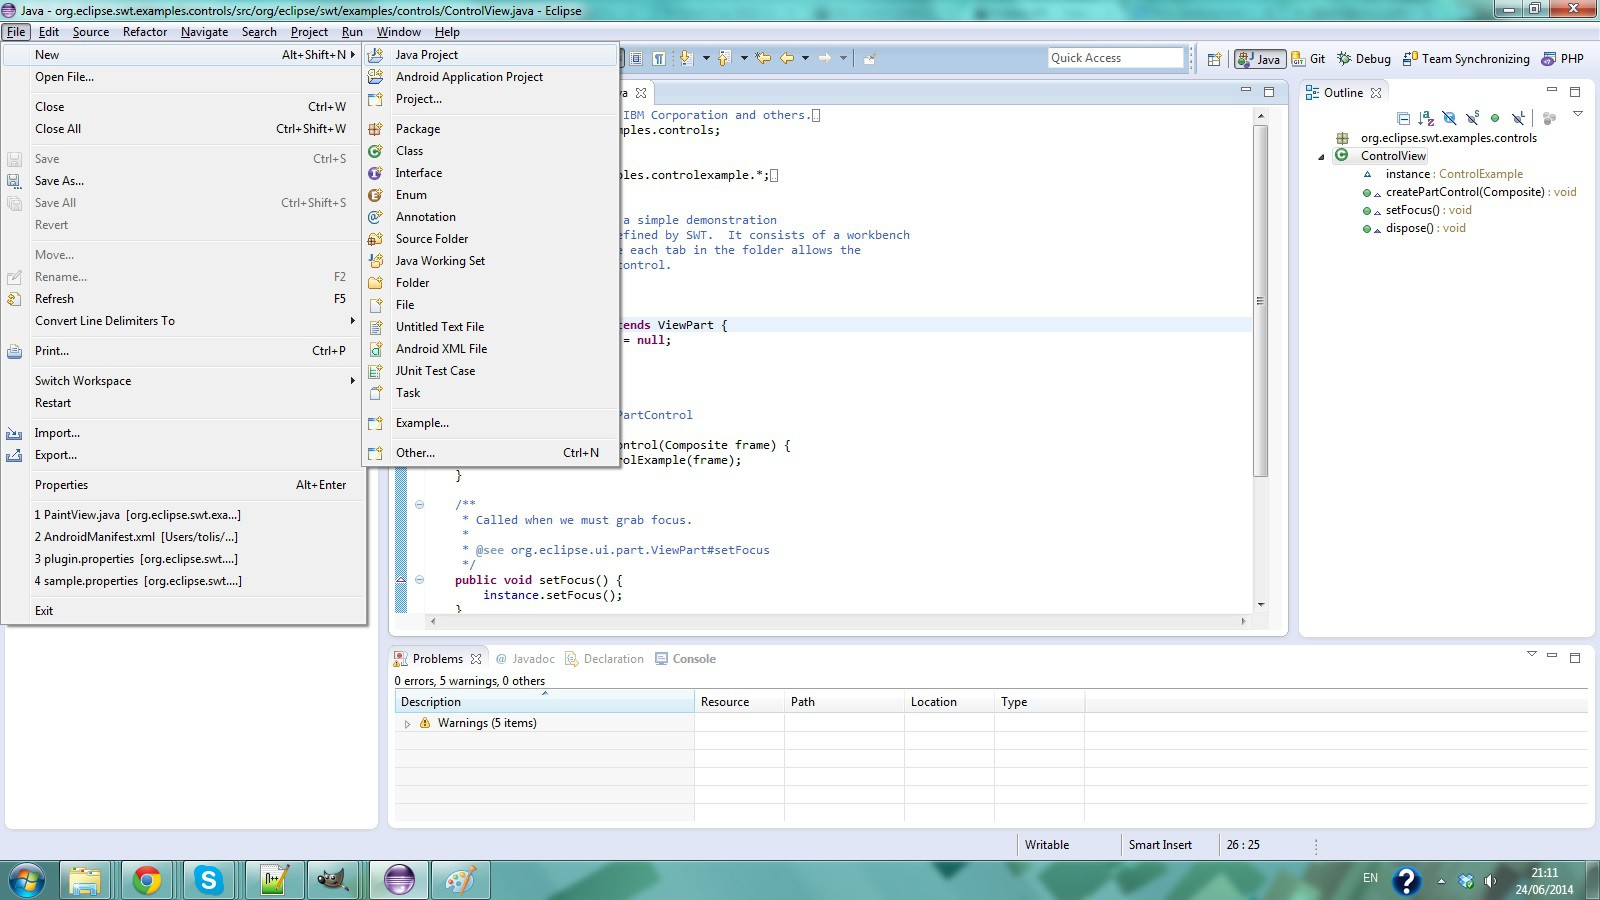The image size is (1600, 900).
Task: Open the Navigate menu
Action: 204,32
